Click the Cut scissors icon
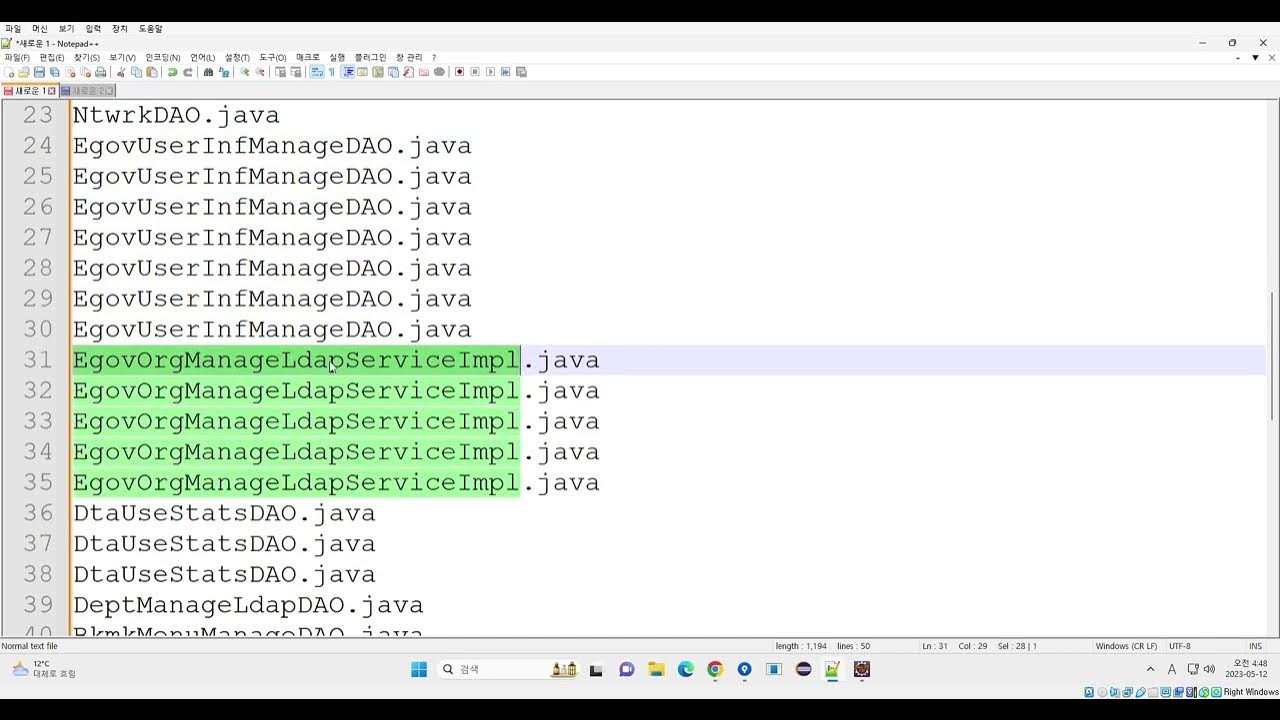Viewport: 1280px width, 720px height. pyautogui.click(x=121, y=72)
